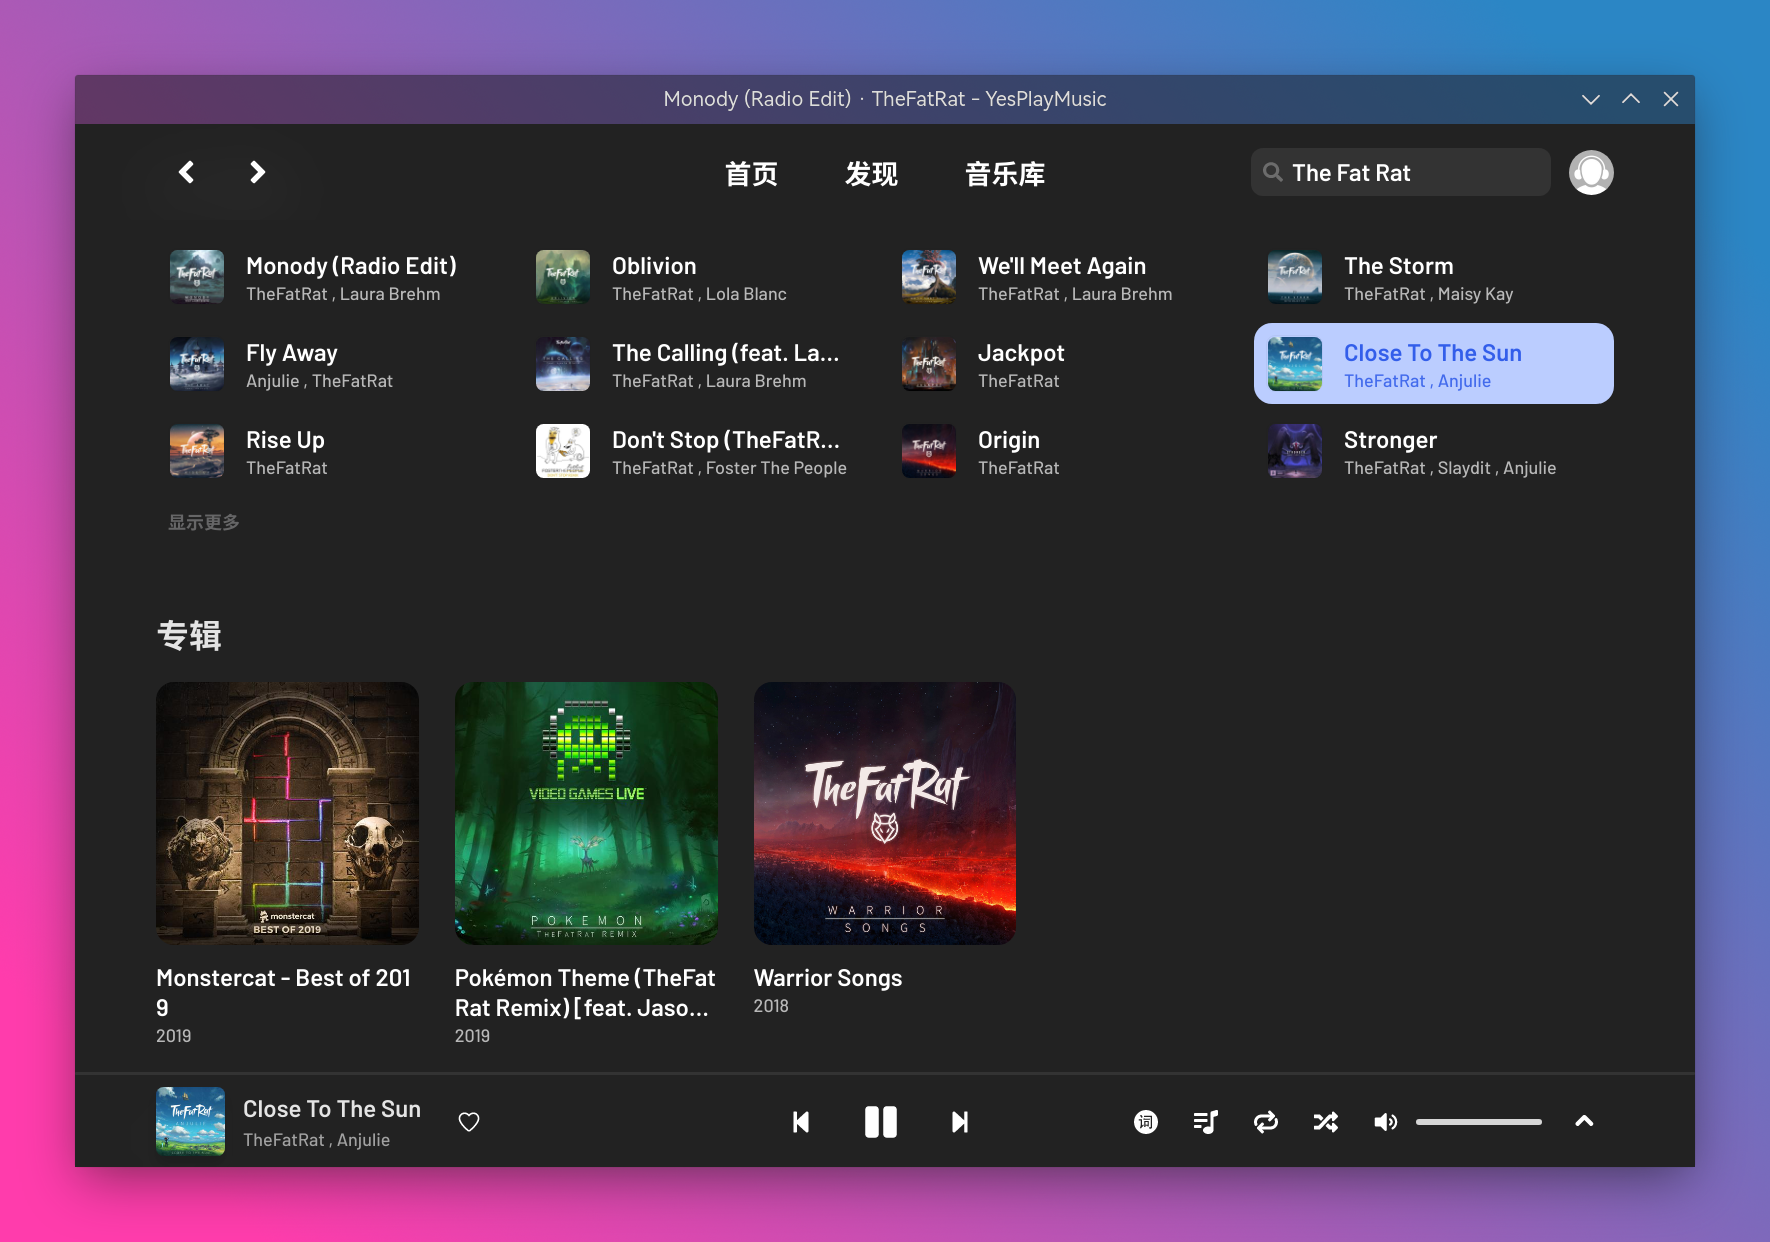Open the lyrics (词) view
Screen dimensions: 1770x1242
click(x=1145, y=1121)
